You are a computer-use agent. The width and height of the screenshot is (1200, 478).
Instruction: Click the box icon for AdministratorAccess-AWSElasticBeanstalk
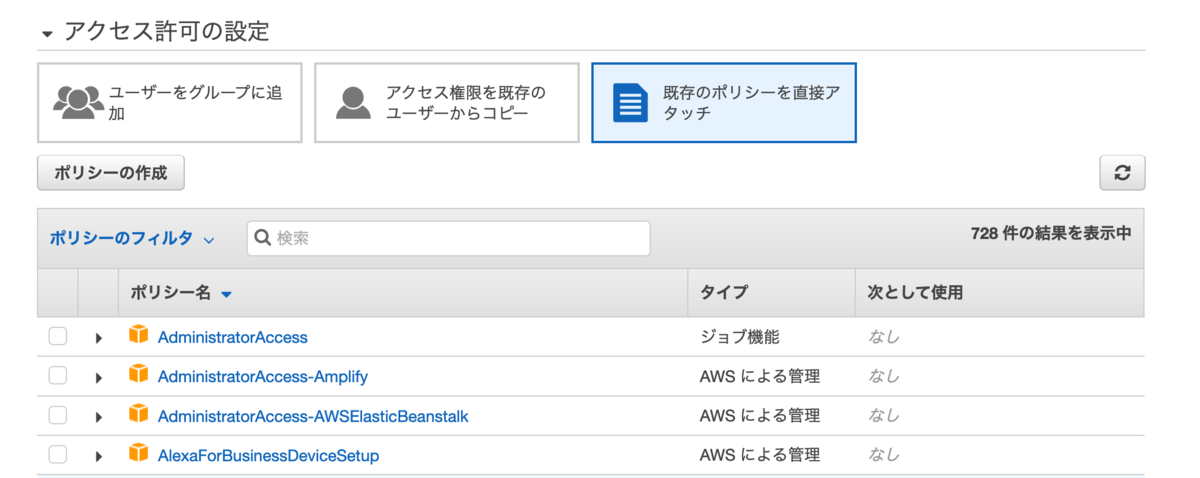(x=138, y=414)
